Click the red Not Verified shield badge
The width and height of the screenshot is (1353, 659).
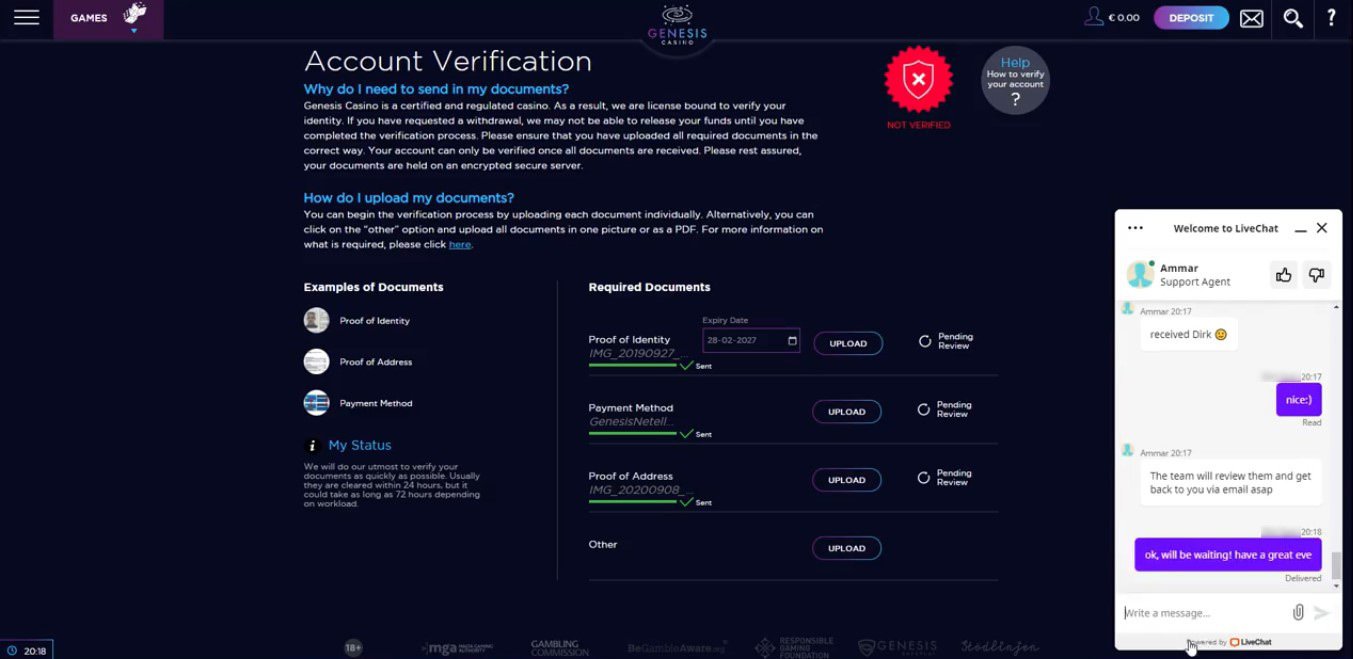pyautogui.click(x=918, y=81)
